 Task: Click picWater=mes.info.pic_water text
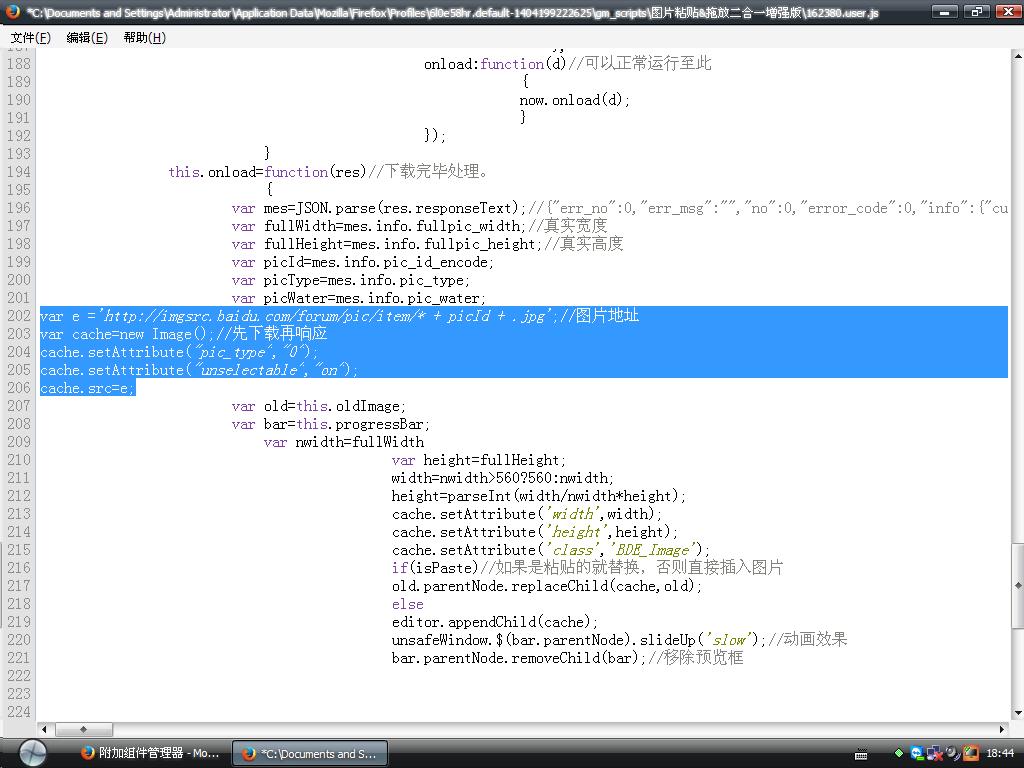[375, 298]
